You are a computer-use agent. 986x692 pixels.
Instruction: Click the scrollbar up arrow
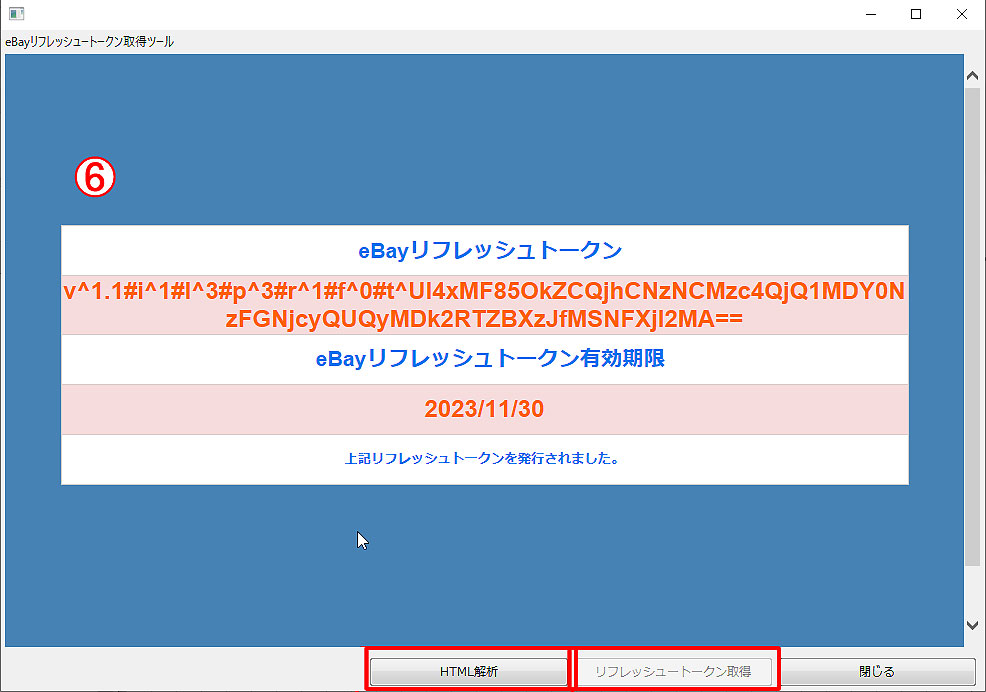tap(972, 75)
